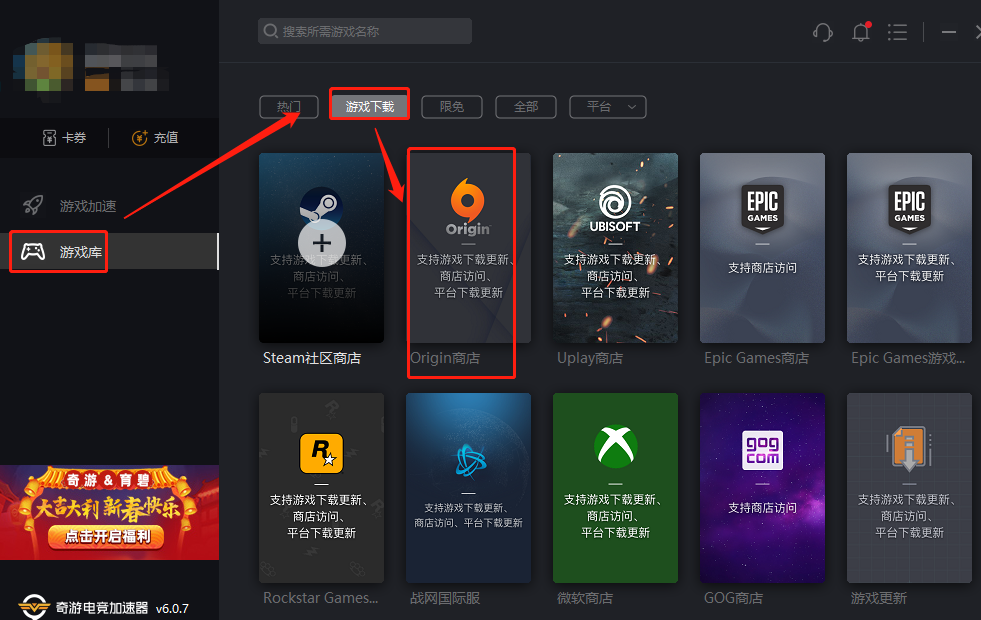Select the 游戏下载 tab
This screenshot has height=620, width=981.
click(x=370, y=106)
